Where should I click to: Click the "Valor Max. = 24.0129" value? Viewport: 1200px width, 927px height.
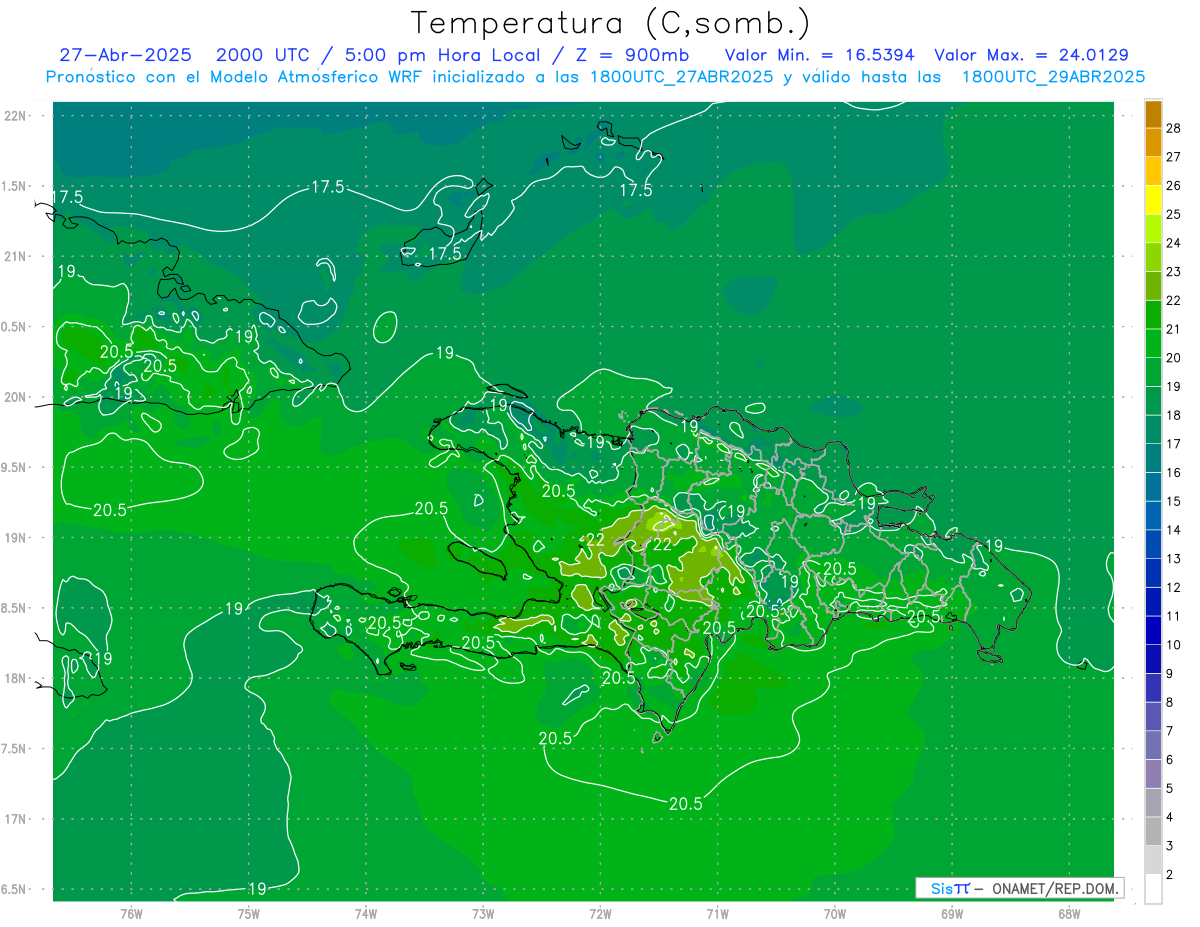coord(1031,55)
